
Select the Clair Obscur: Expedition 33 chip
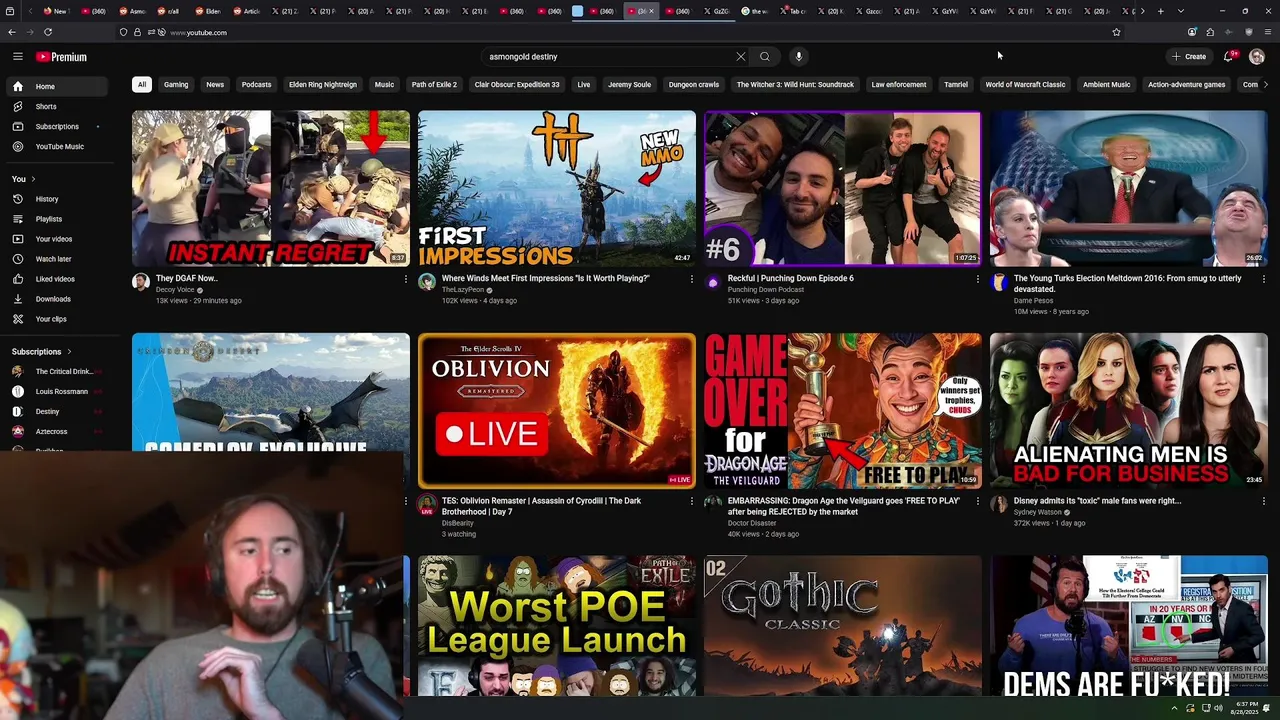[517, 85]
